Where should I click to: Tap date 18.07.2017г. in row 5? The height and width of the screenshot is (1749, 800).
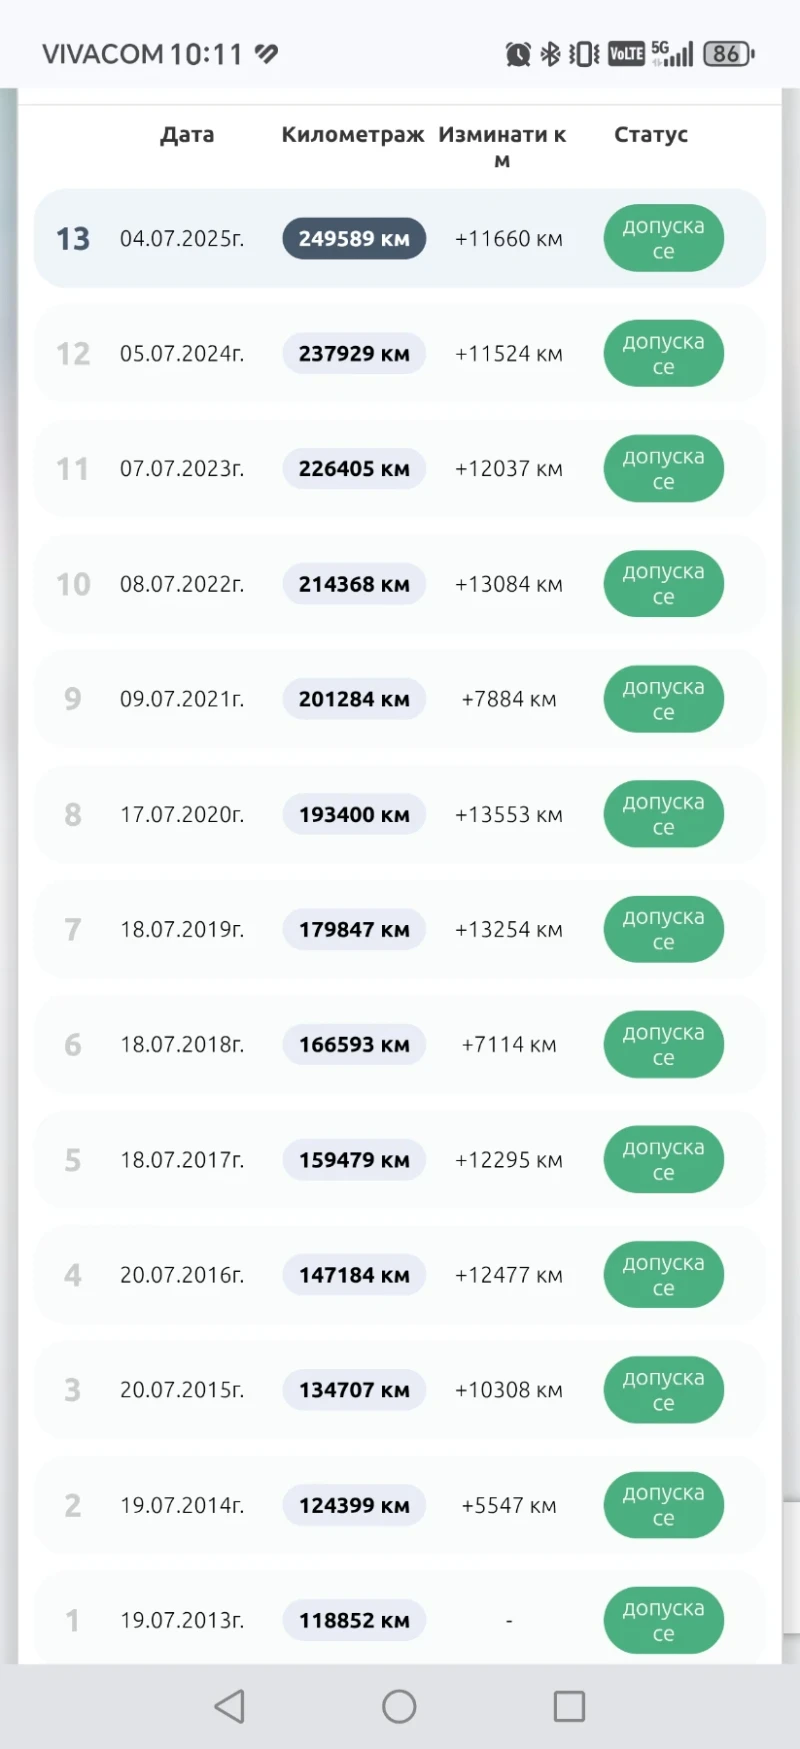coord(182,1160)
